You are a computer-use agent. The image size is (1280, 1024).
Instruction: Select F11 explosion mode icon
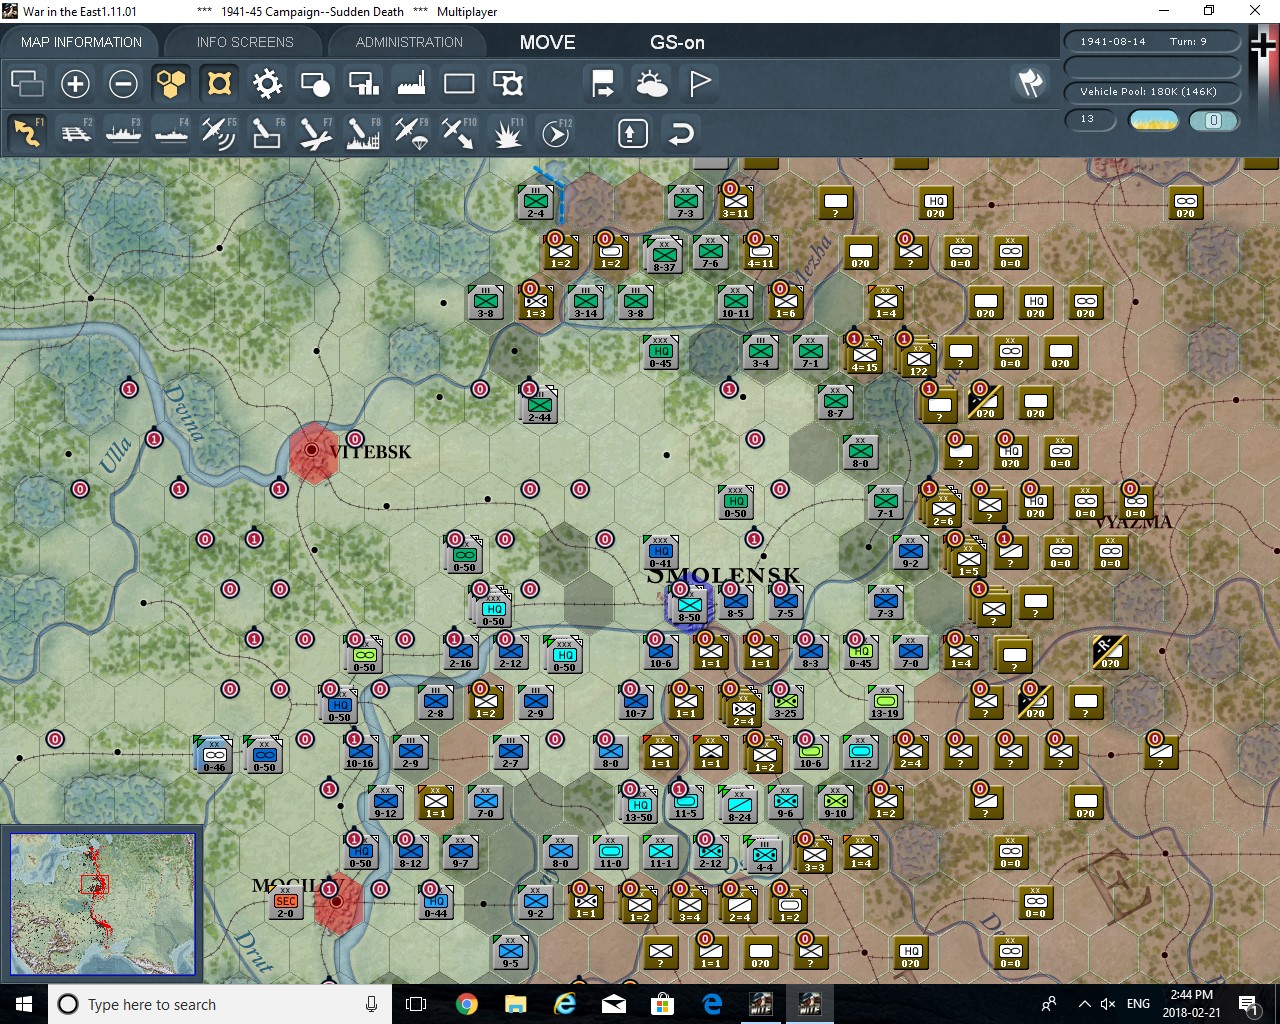click(508, 133)
